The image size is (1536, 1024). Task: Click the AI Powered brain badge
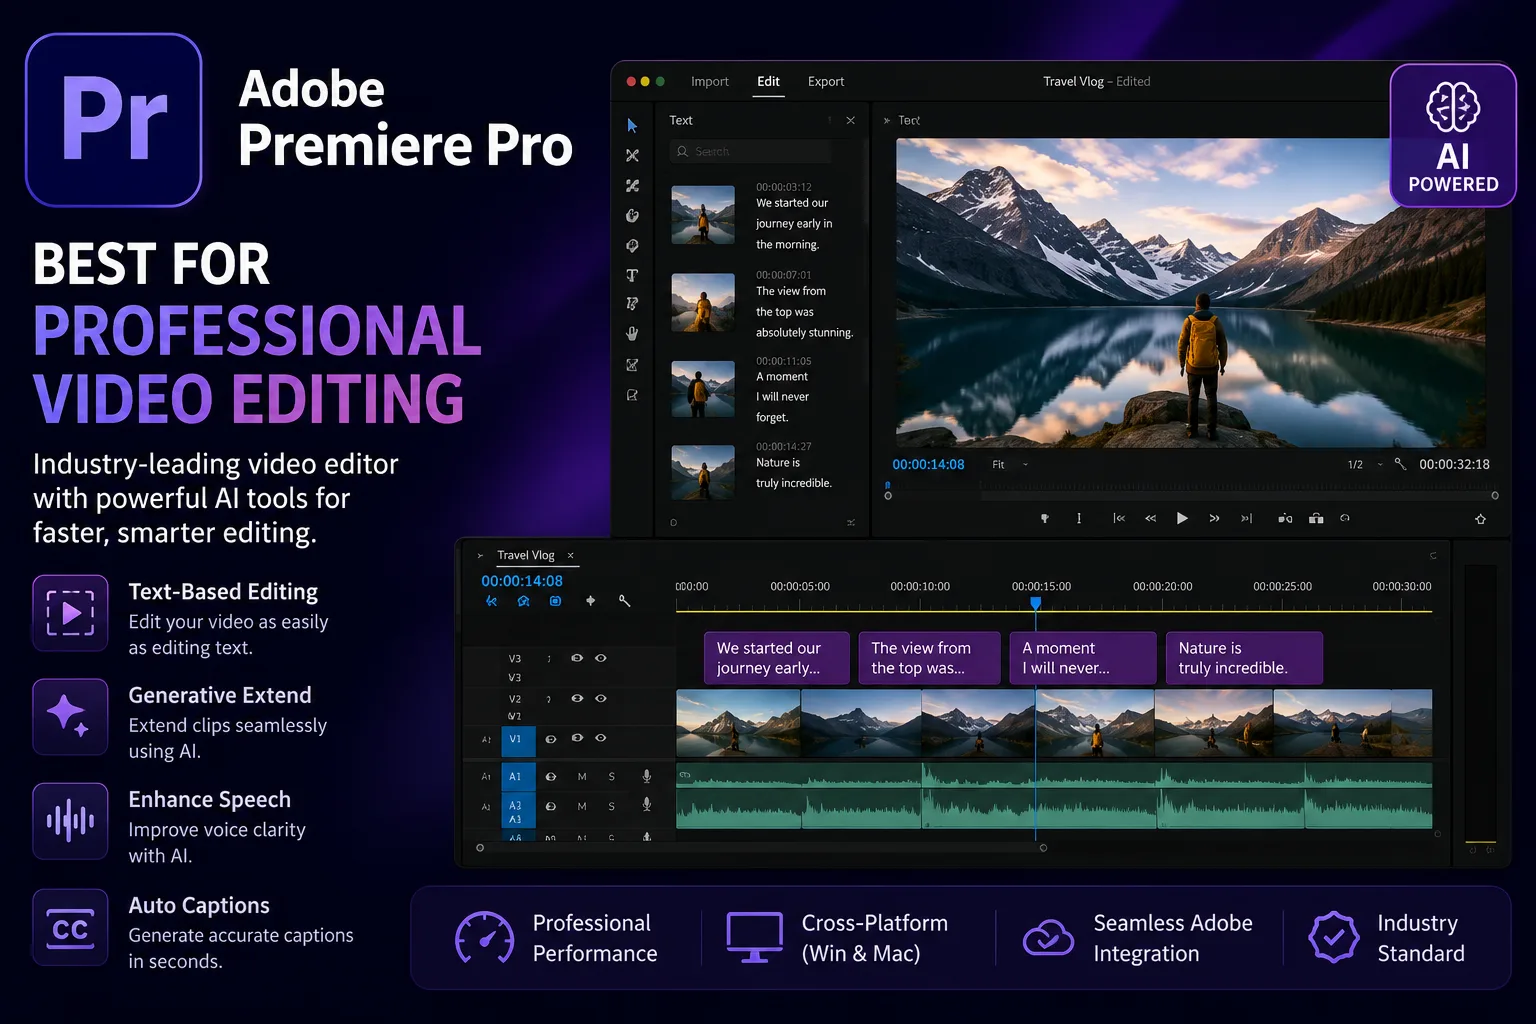pos(1453,136)
